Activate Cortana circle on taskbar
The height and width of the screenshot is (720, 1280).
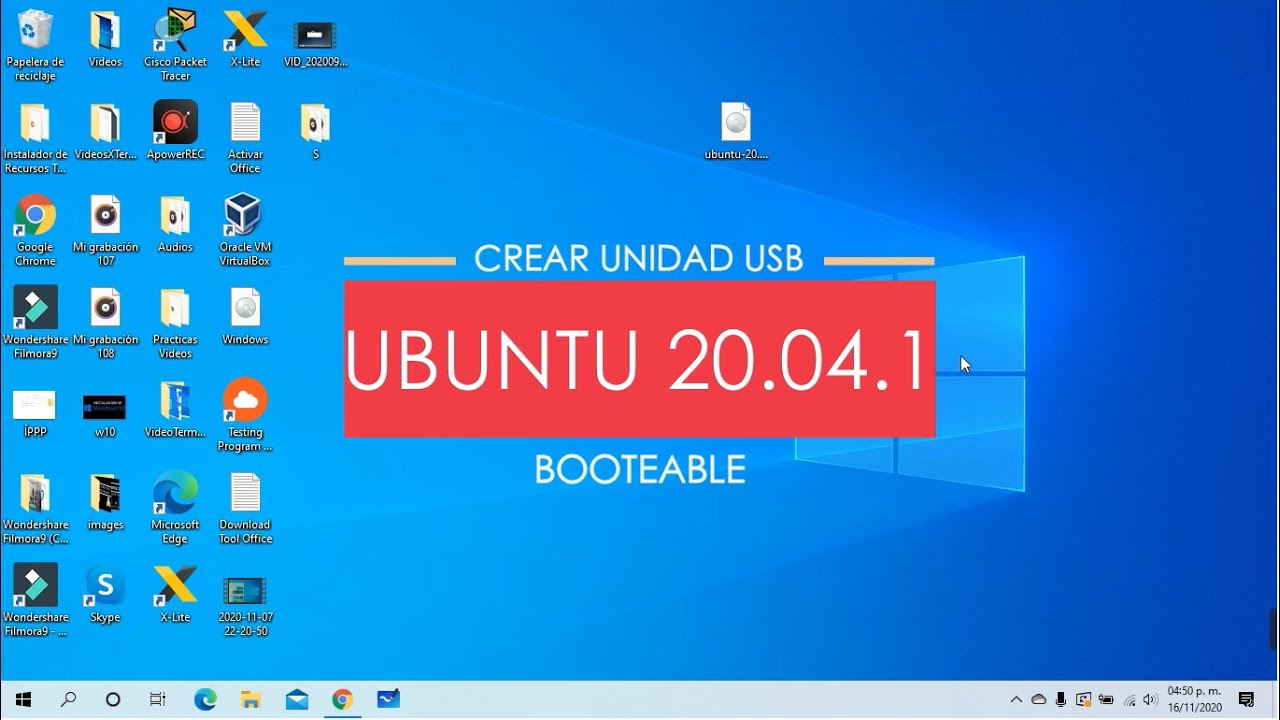pos(113,700)
